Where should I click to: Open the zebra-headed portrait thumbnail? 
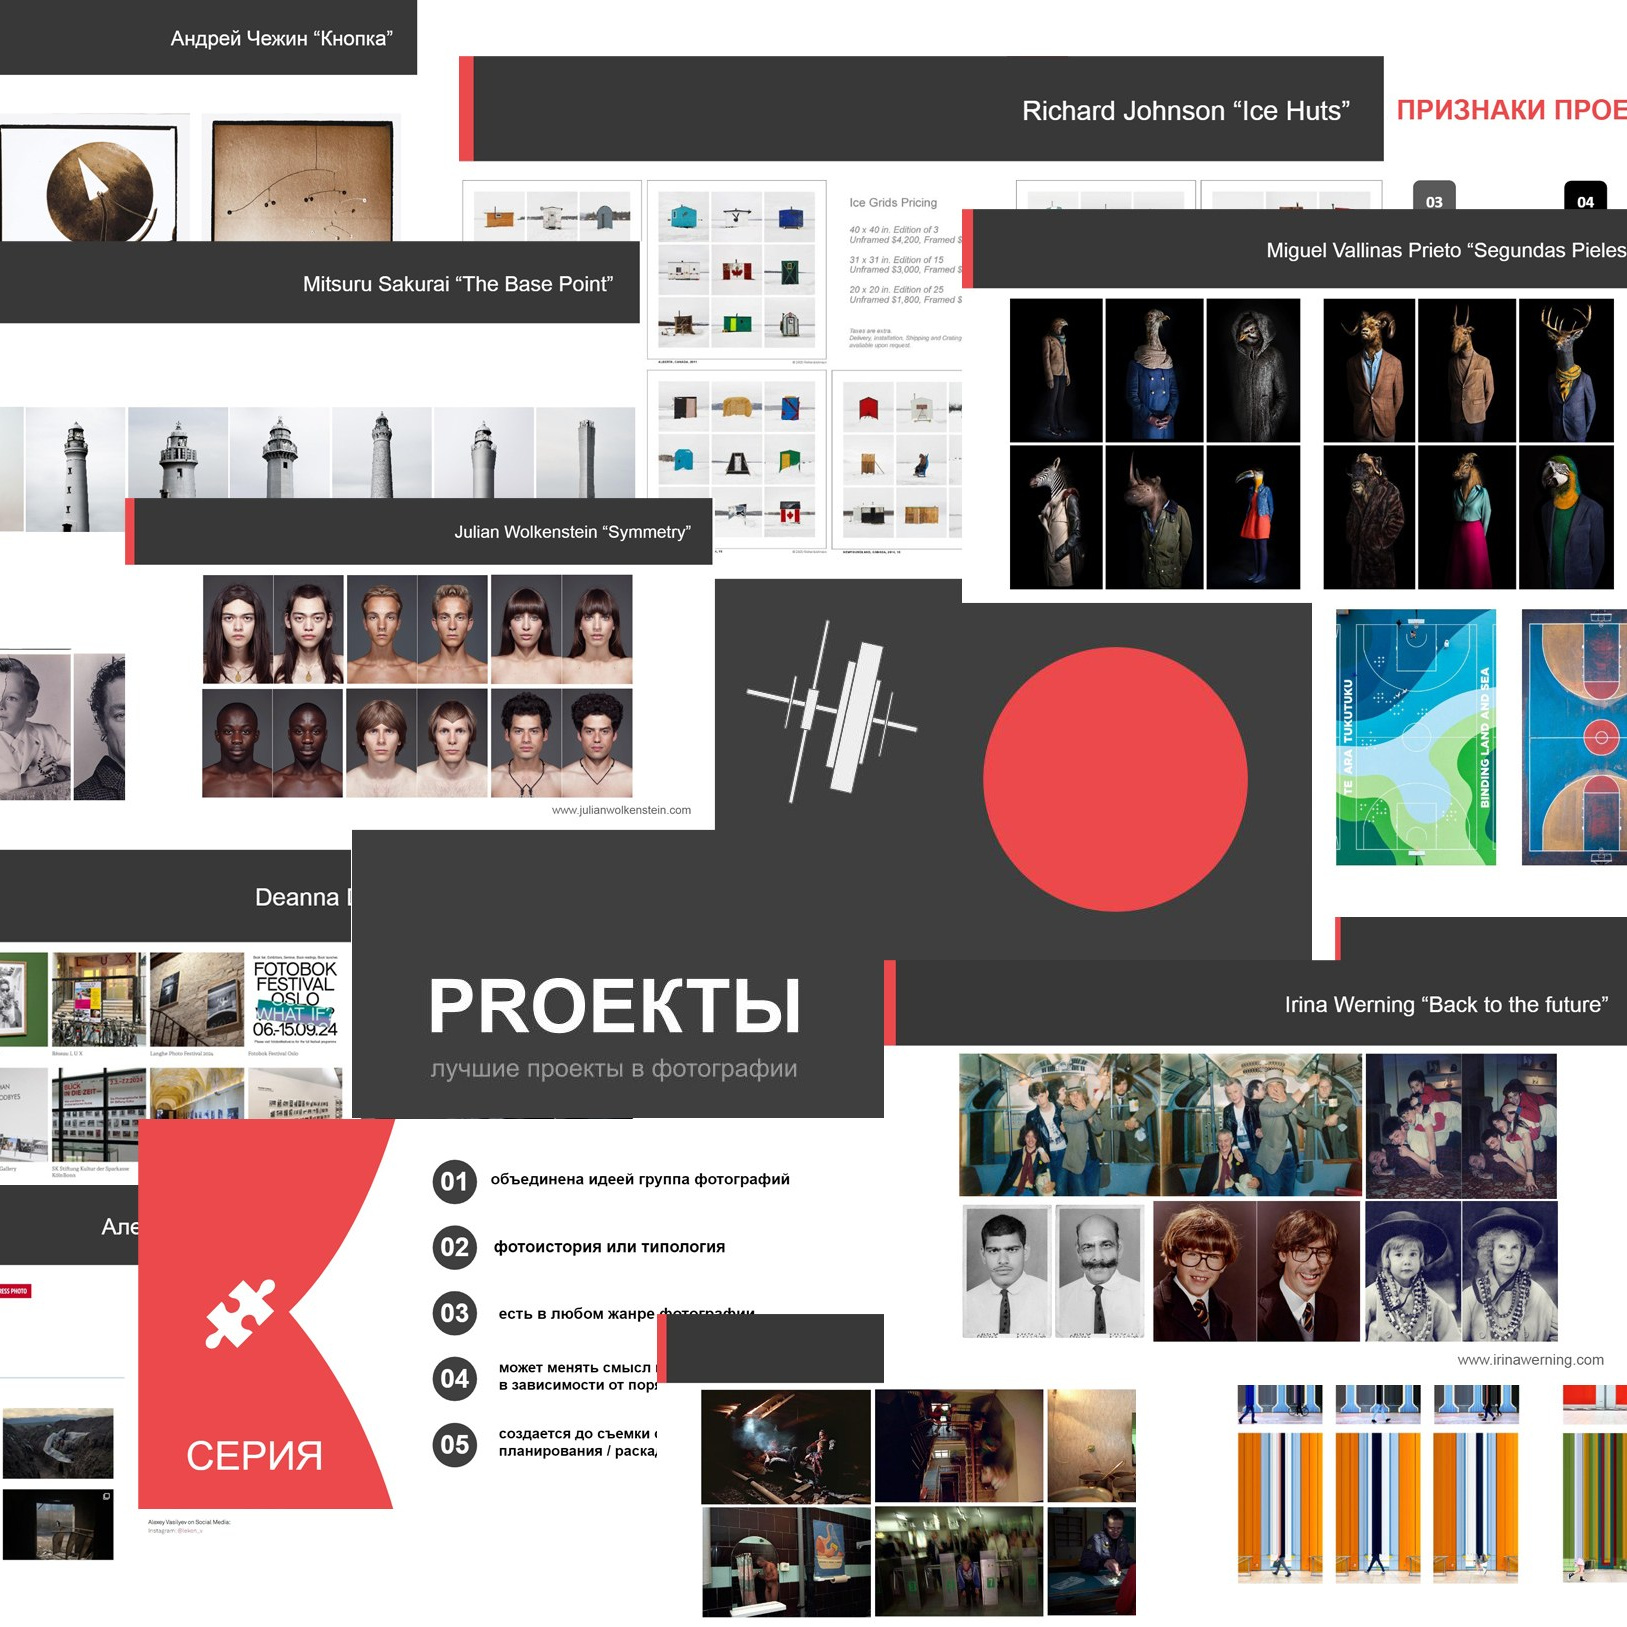point(1056,517)
